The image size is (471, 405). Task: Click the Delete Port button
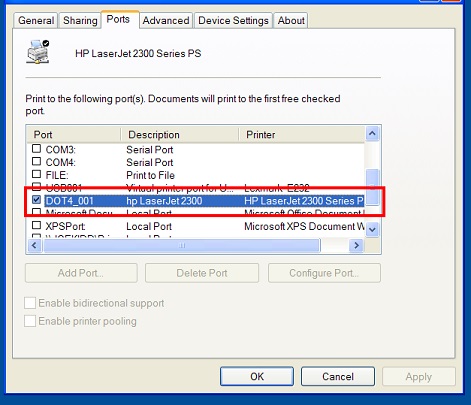[202, 273]
